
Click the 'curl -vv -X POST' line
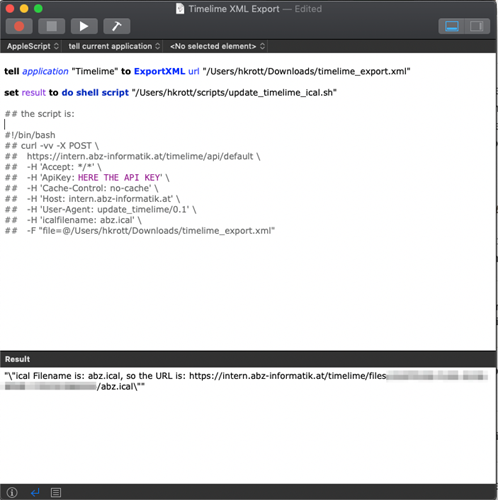[x=52, y=146]
